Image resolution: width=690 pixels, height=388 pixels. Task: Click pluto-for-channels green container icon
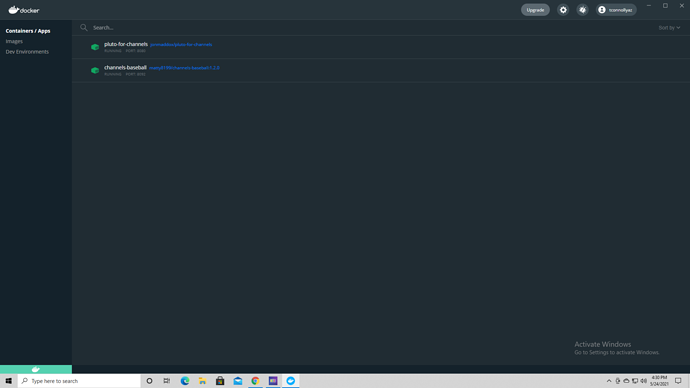pyautogui.click(x=95, y=47)
